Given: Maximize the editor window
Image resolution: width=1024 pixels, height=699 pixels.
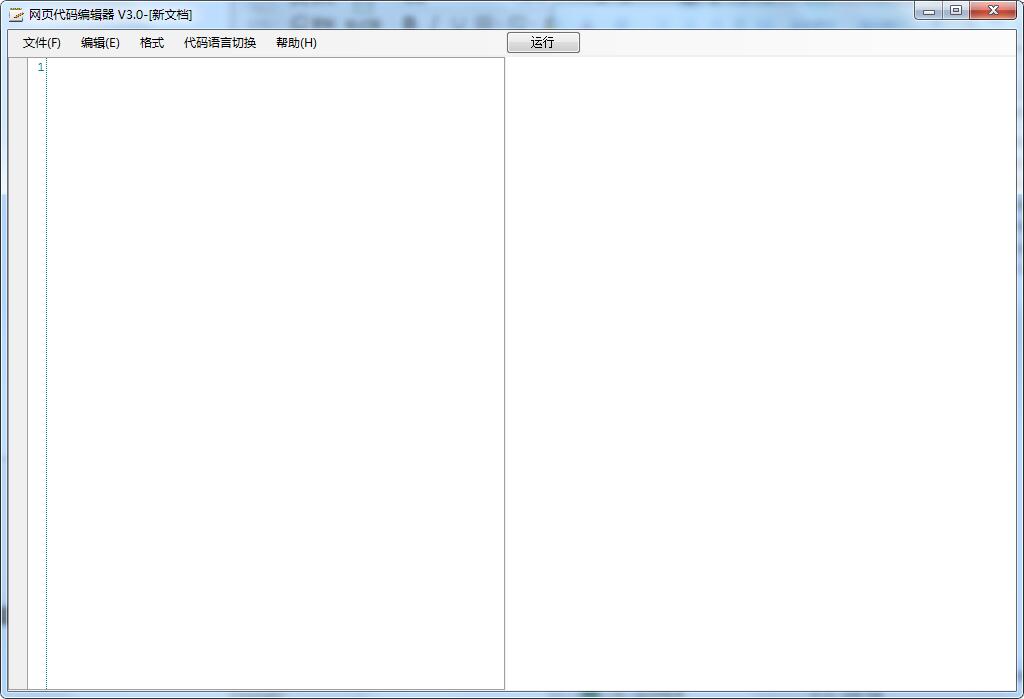Looking at the screenshot, I should [955, 10].
